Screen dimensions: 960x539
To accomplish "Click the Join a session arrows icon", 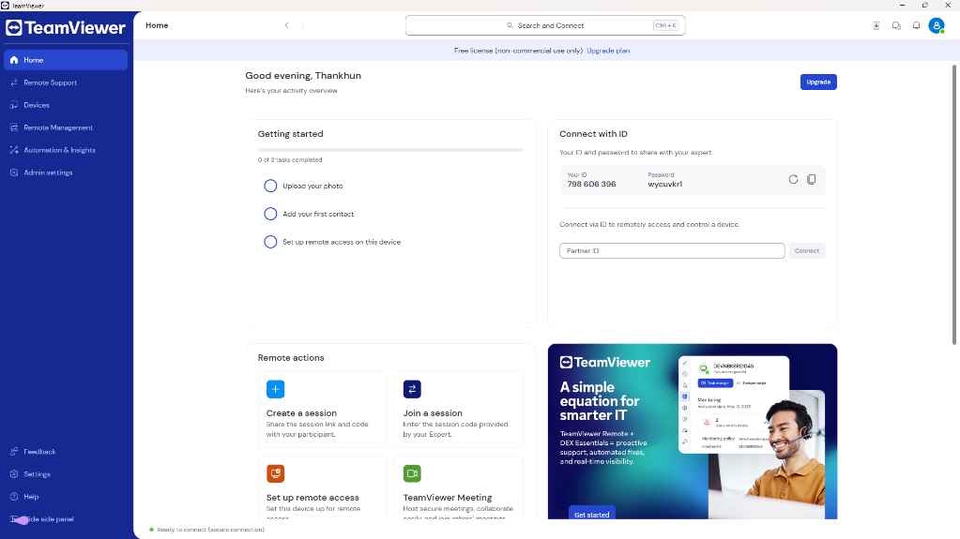I will point(412,389).
